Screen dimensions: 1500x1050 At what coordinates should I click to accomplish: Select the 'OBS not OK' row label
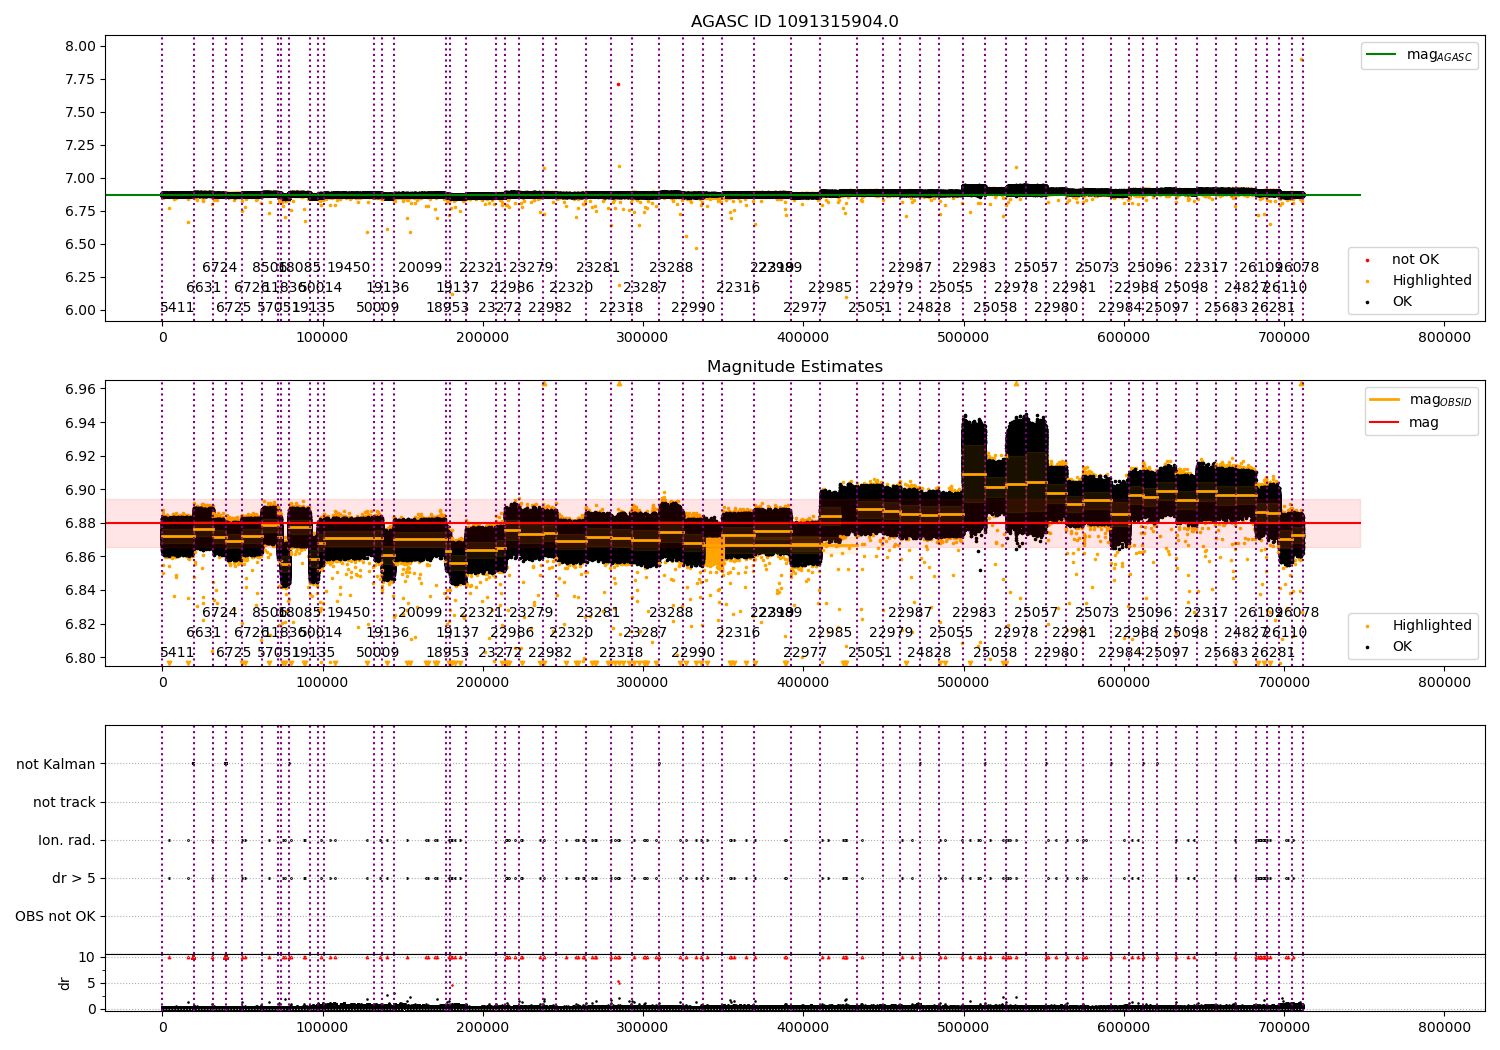[56, 916]
